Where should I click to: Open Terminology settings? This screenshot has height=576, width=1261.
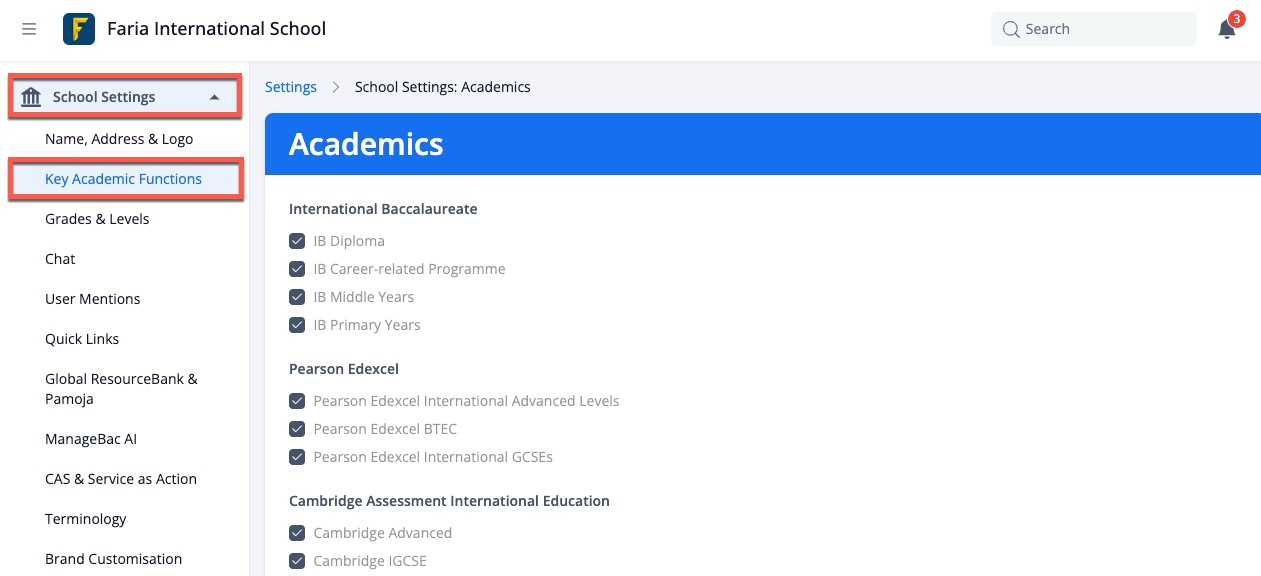86,519
